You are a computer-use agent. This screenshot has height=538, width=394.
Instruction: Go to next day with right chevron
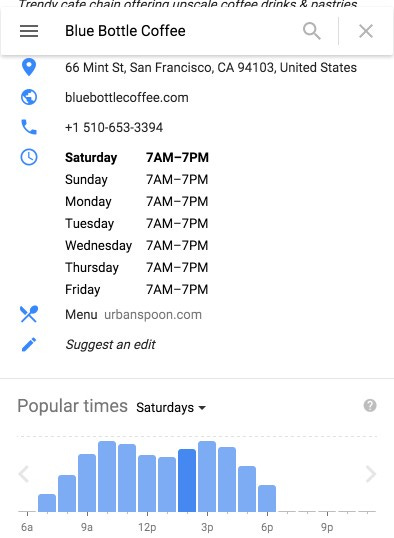pyautogui.click(x=371, y=474)
